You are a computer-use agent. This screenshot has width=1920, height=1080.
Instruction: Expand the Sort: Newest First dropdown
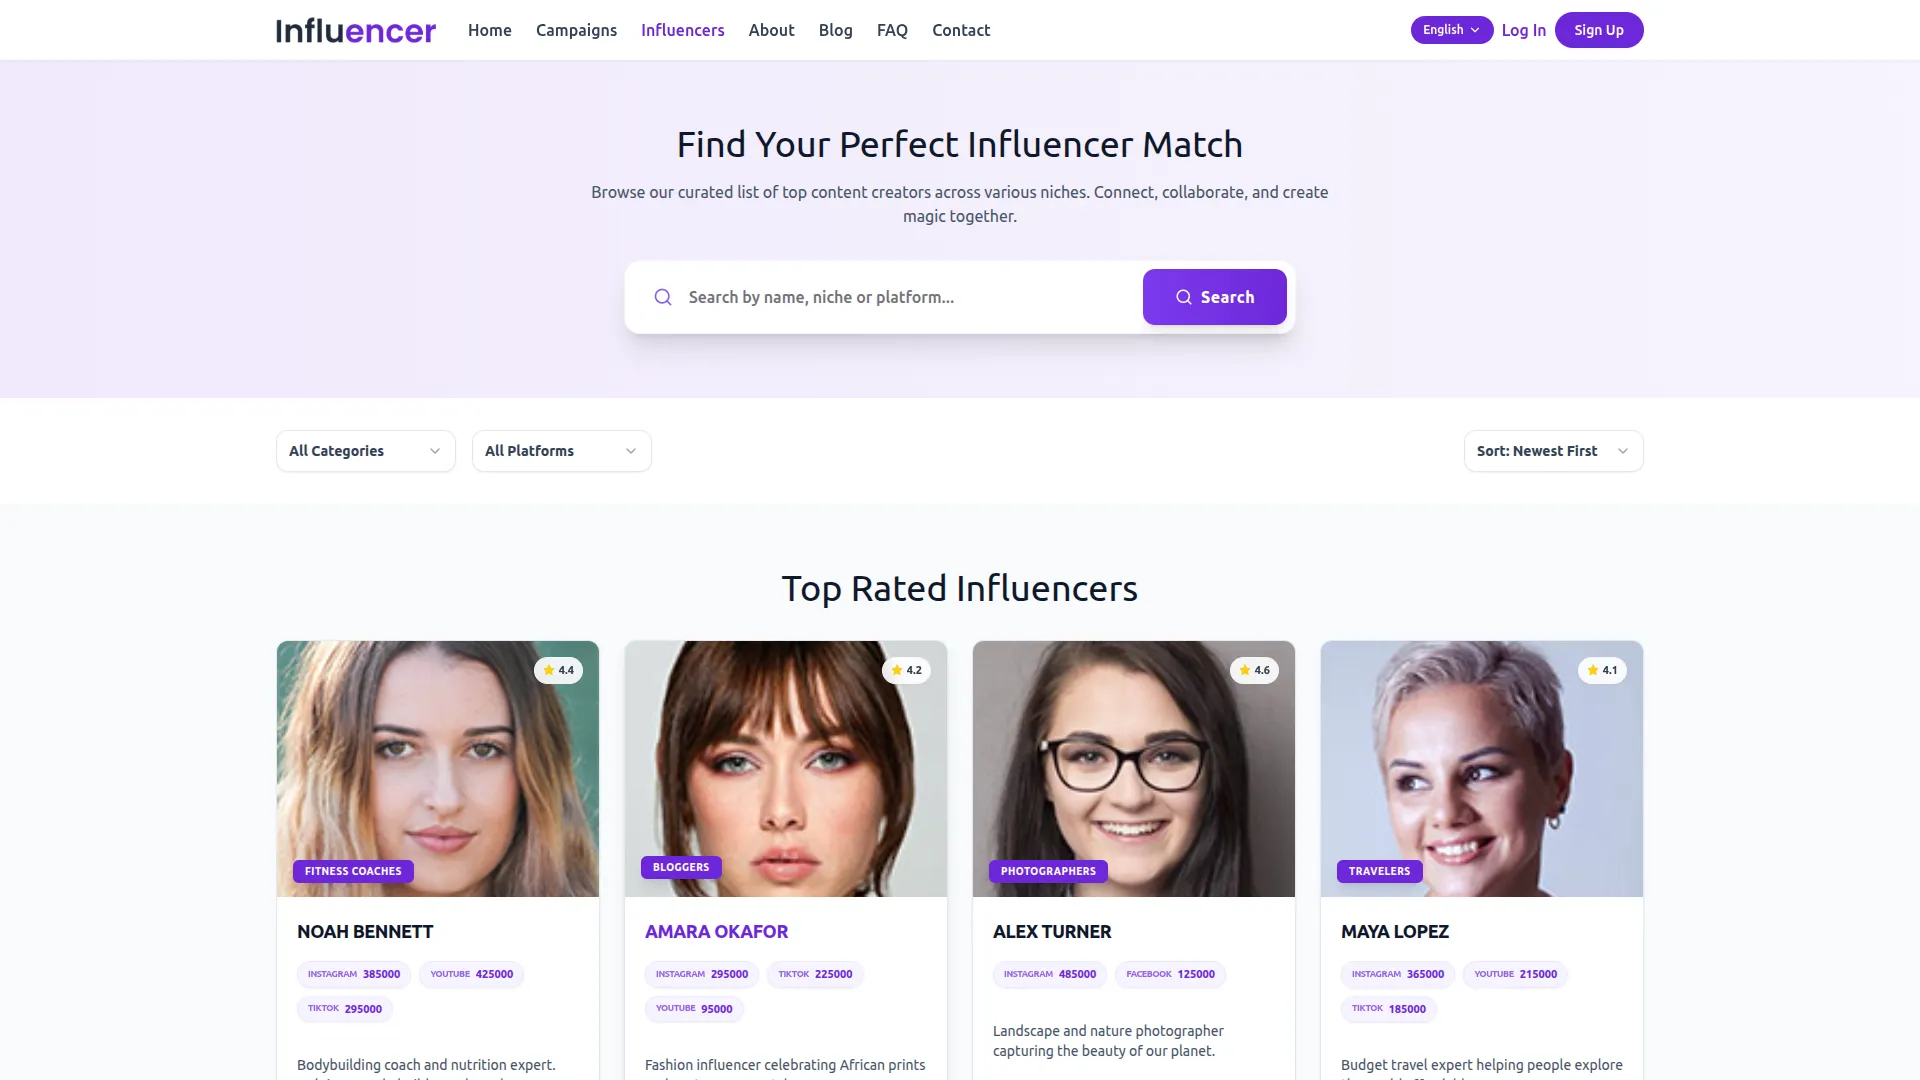coord(1553,451)
